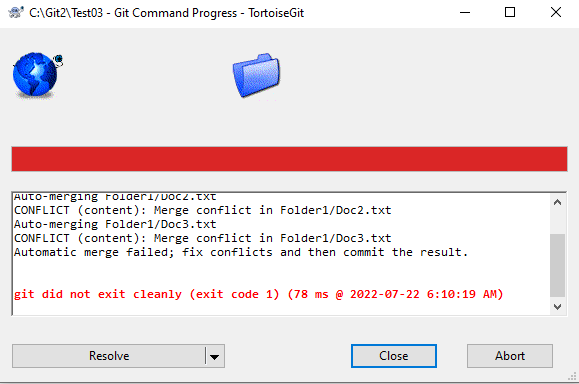Click the log scrollbar down arrow

(x=558, y=306)
